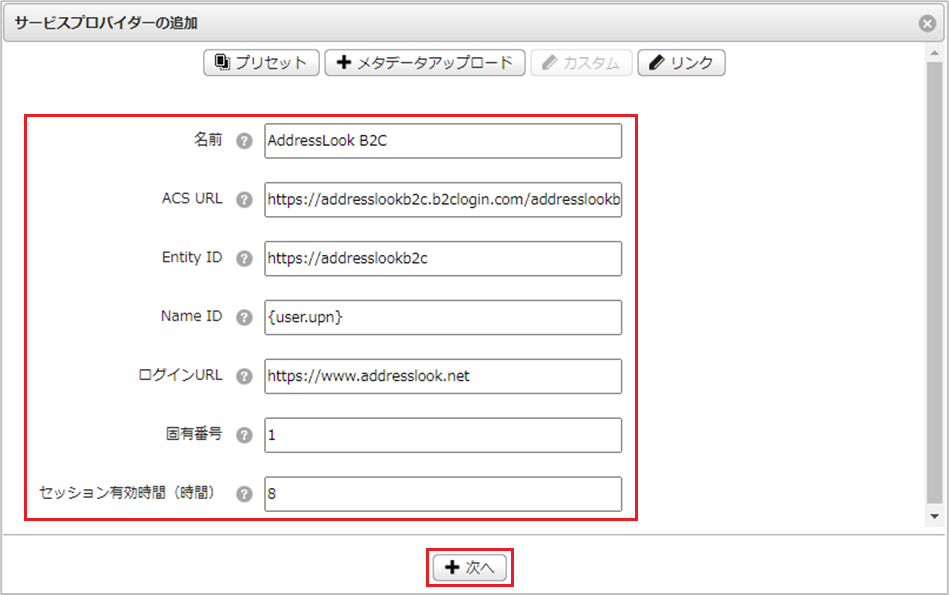Show help for the Entity ID field
The image size is (949, 595).
pos(244,258)
